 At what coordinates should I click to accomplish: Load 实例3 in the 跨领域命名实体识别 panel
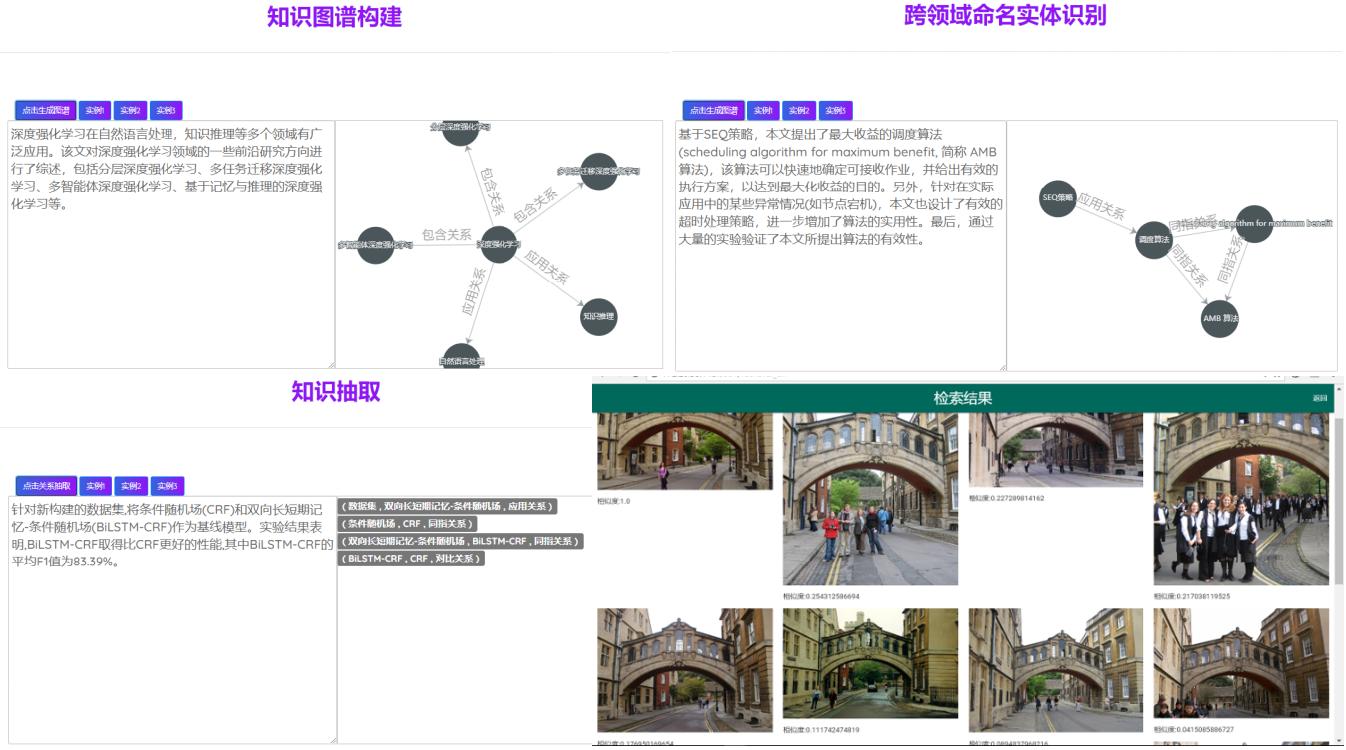[835, 110]
